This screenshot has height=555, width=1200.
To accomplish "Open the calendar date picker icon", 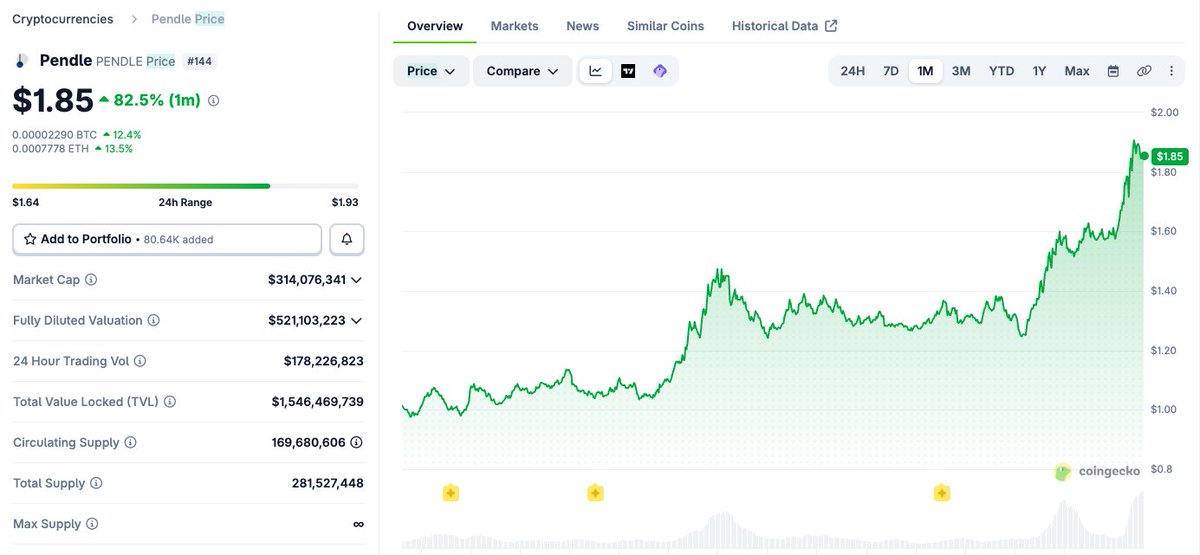I will pos(1113,71).
